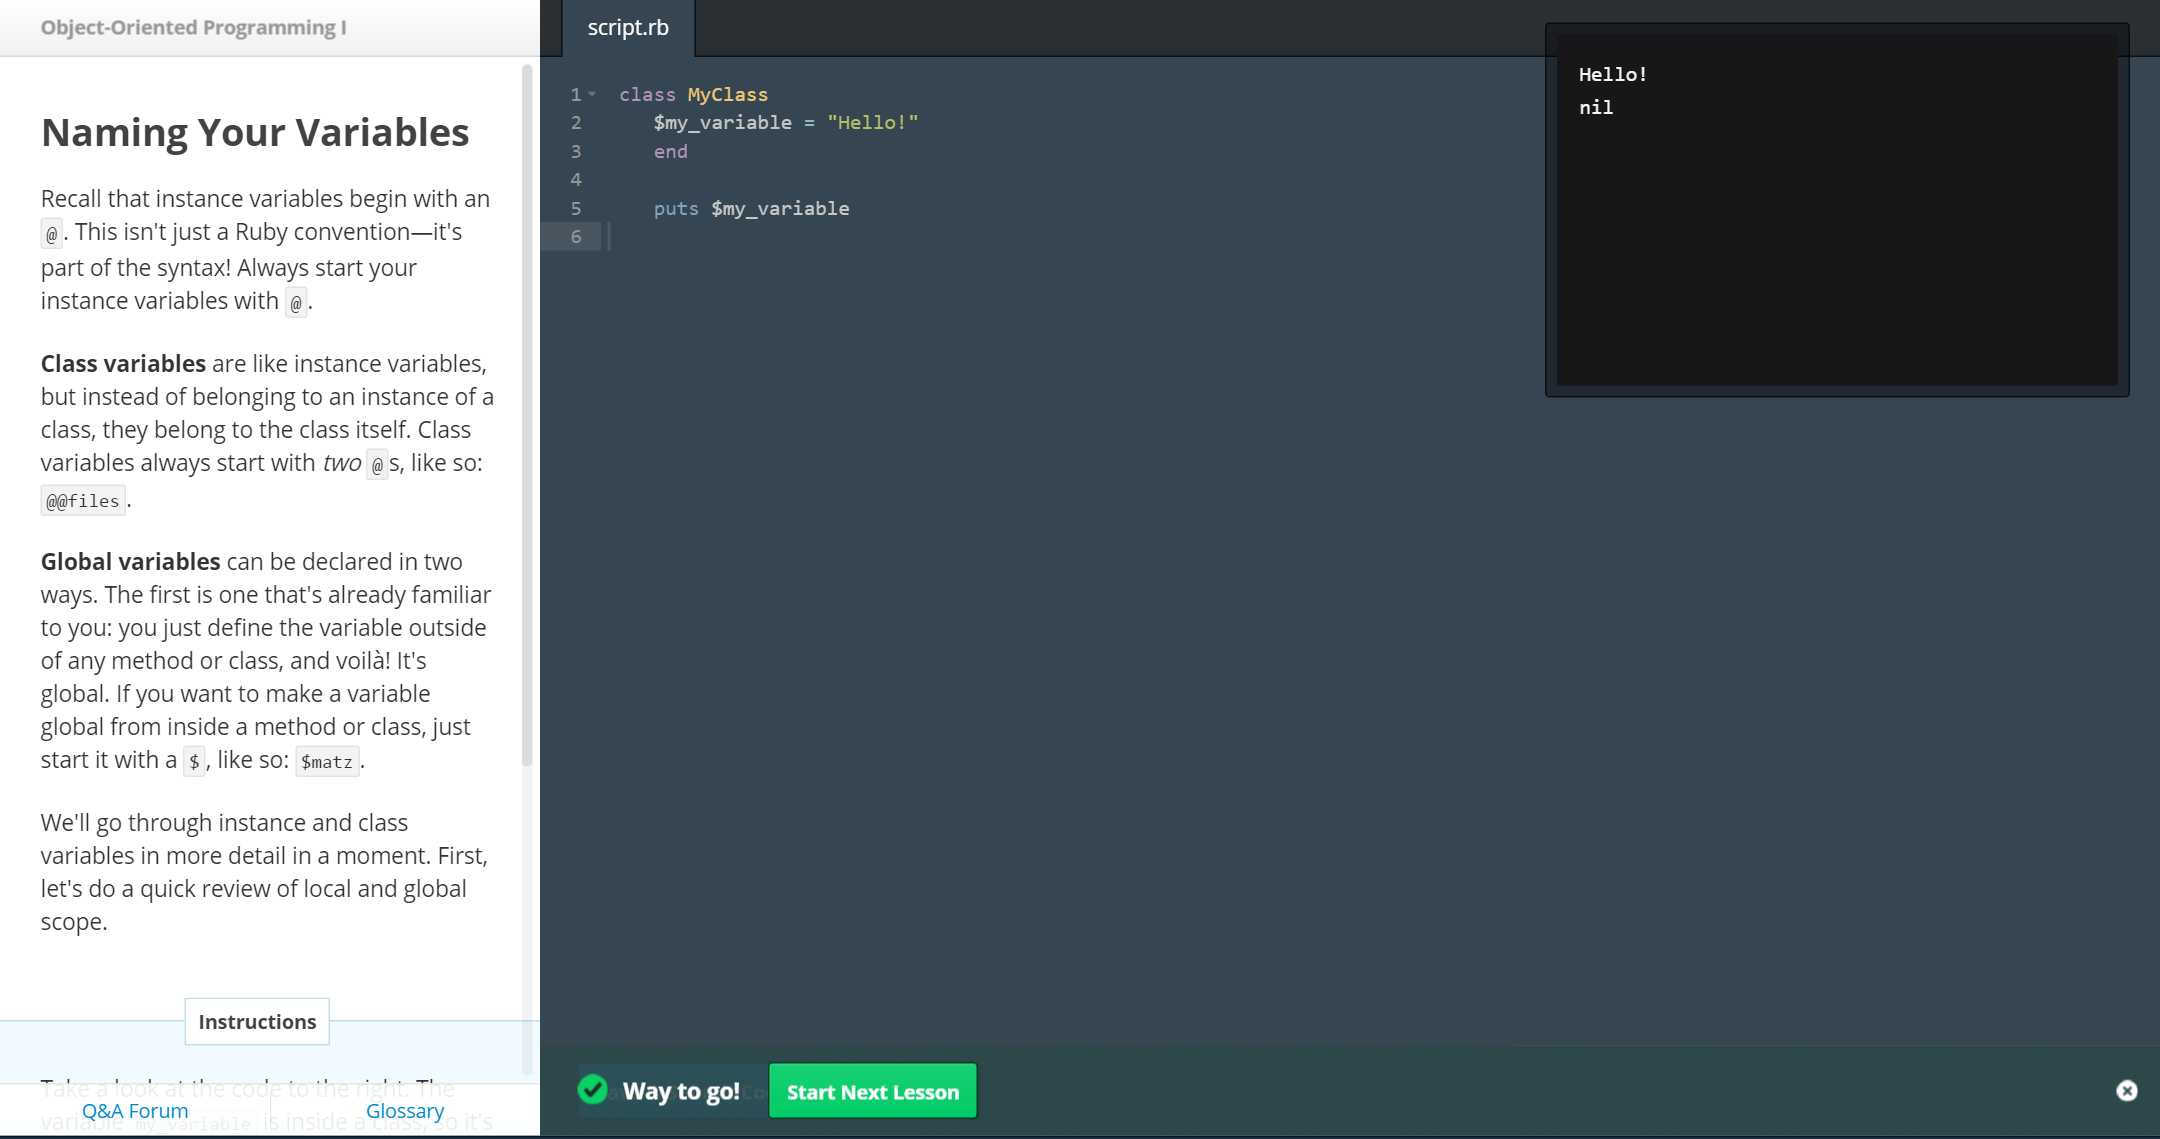Click the MyClass class name in code
The width and height of the screenshot is (2160, 1139).
(727, 95)
